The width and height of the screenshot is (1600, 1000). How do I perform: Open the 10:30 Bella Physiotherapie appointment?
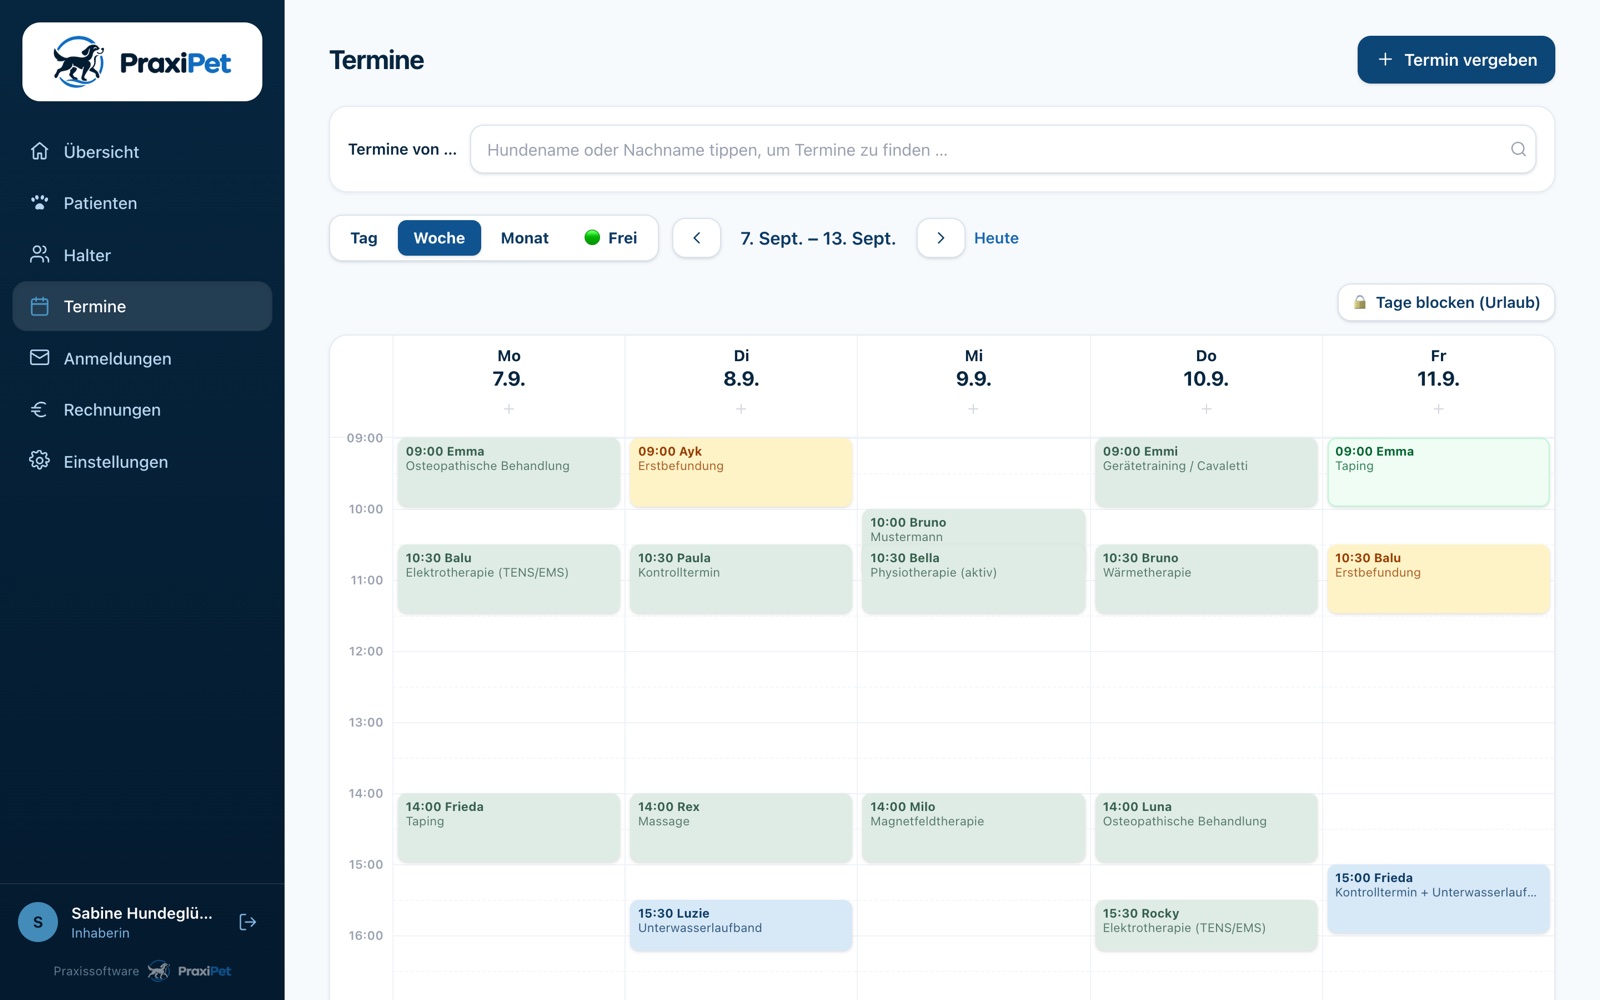(x=973, y=580)
